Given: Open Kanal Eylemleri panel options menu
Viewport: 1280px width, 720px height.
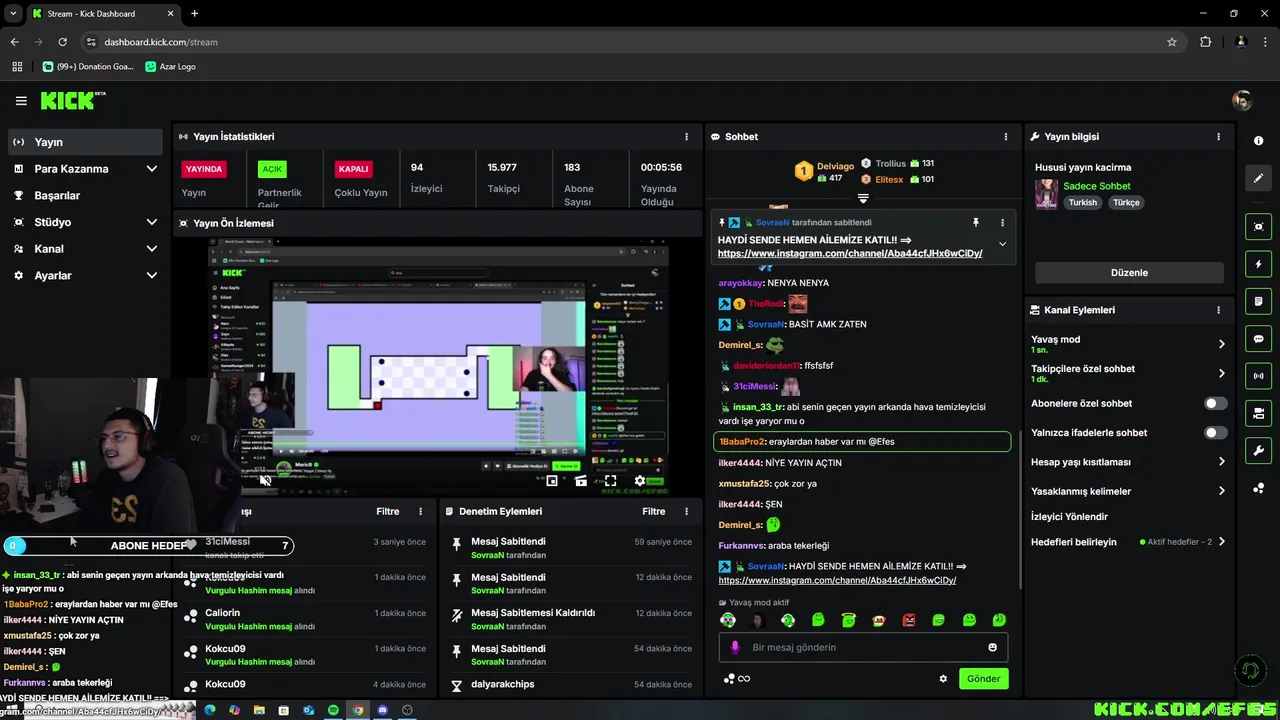Looking at the screenshot, I should point(1218,310).
